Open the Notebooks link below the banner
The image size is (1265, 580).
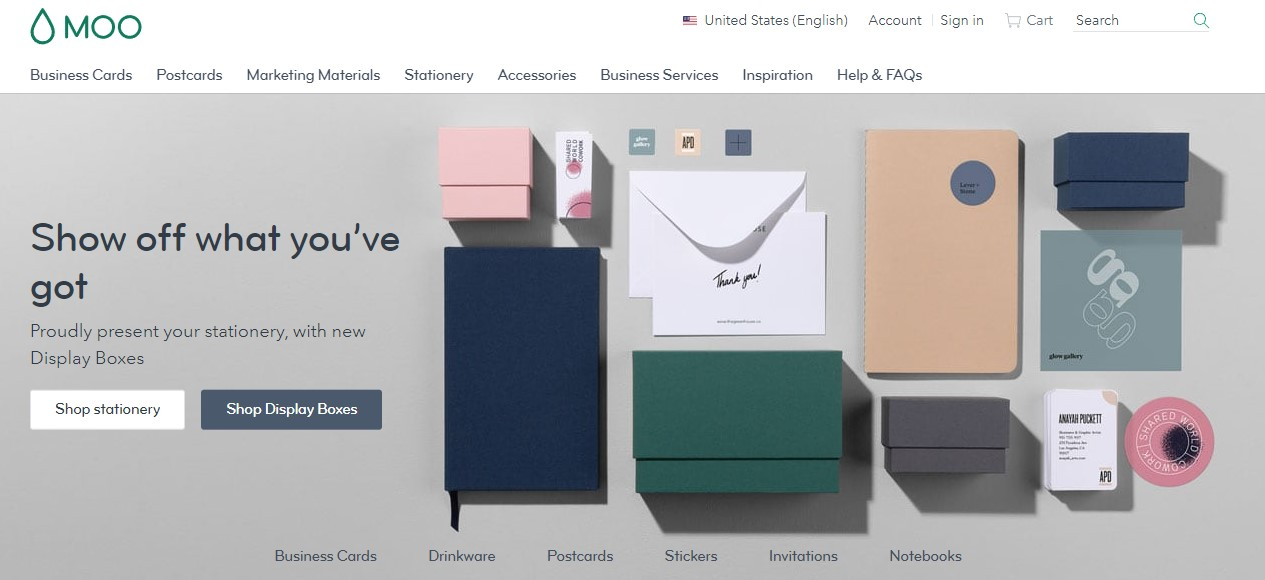925,556
